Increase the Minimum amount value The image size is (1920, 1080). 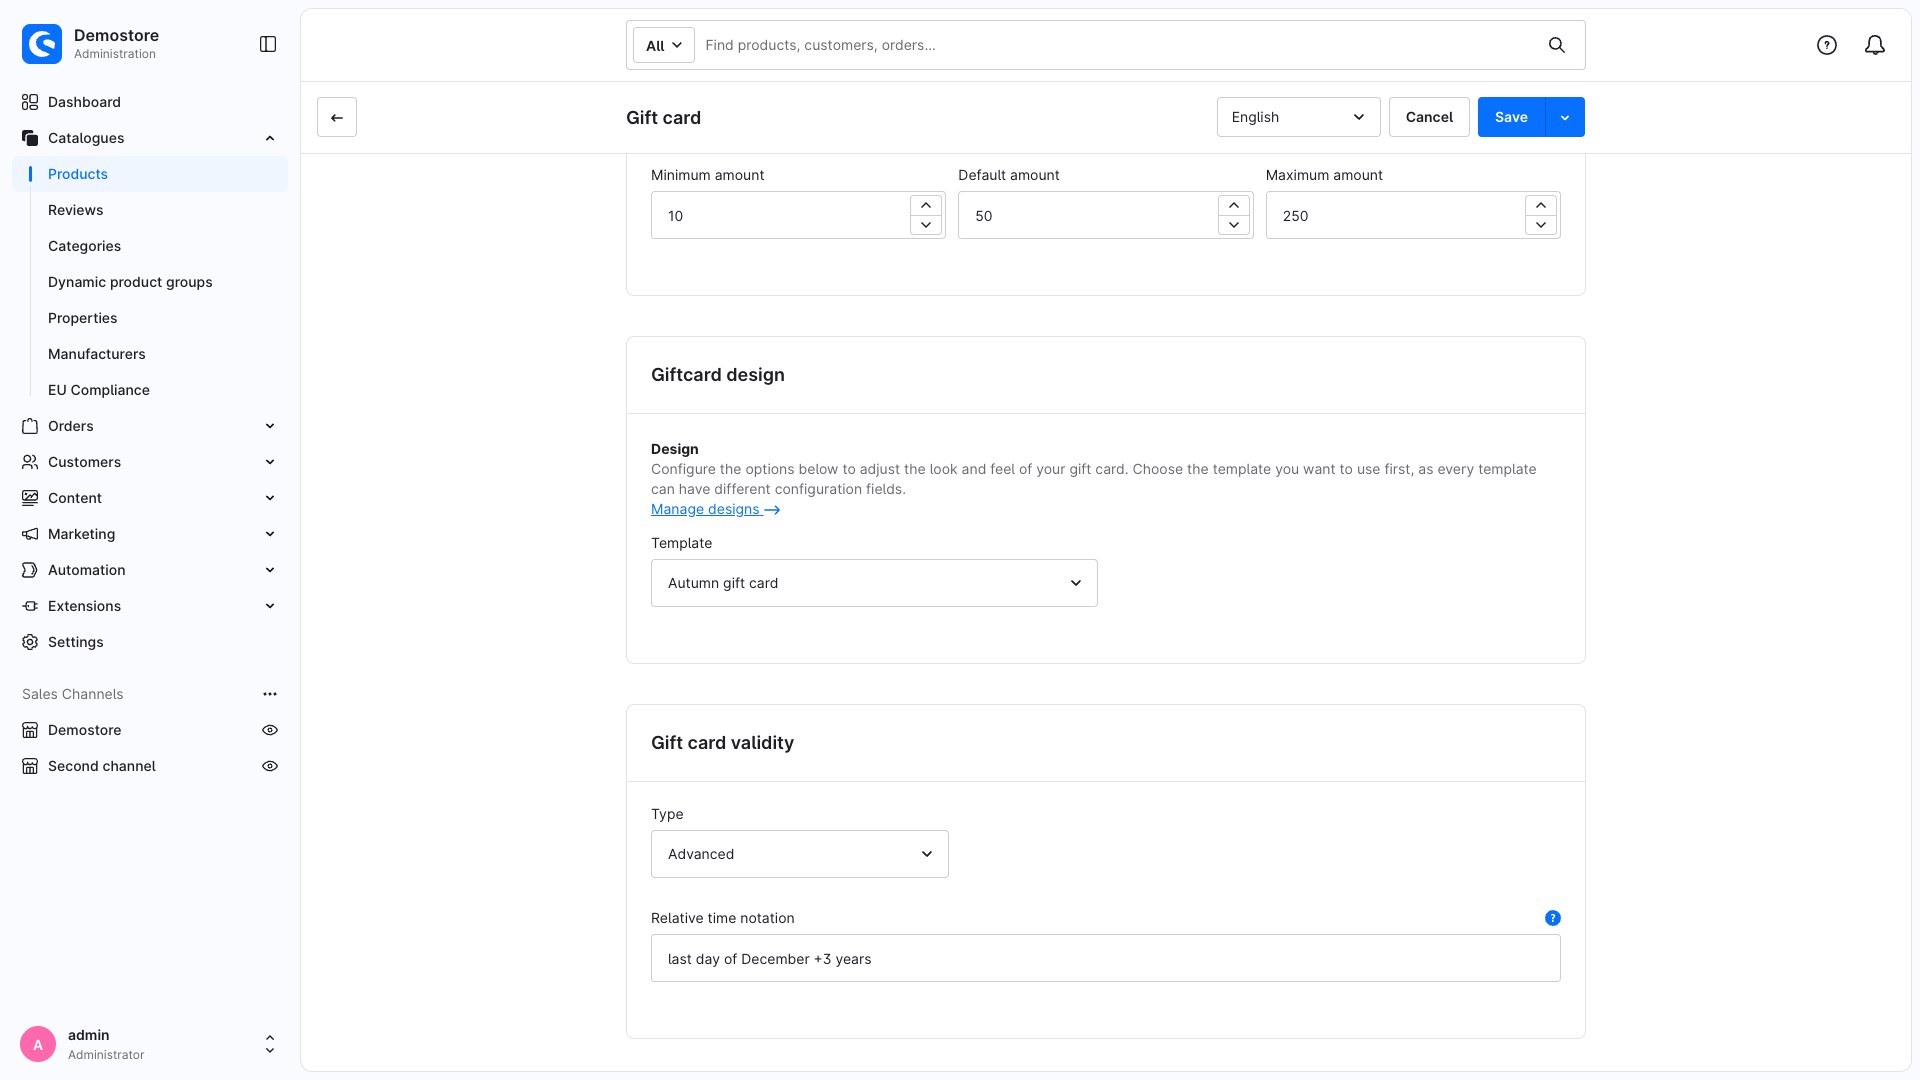(x=926, y=205)
